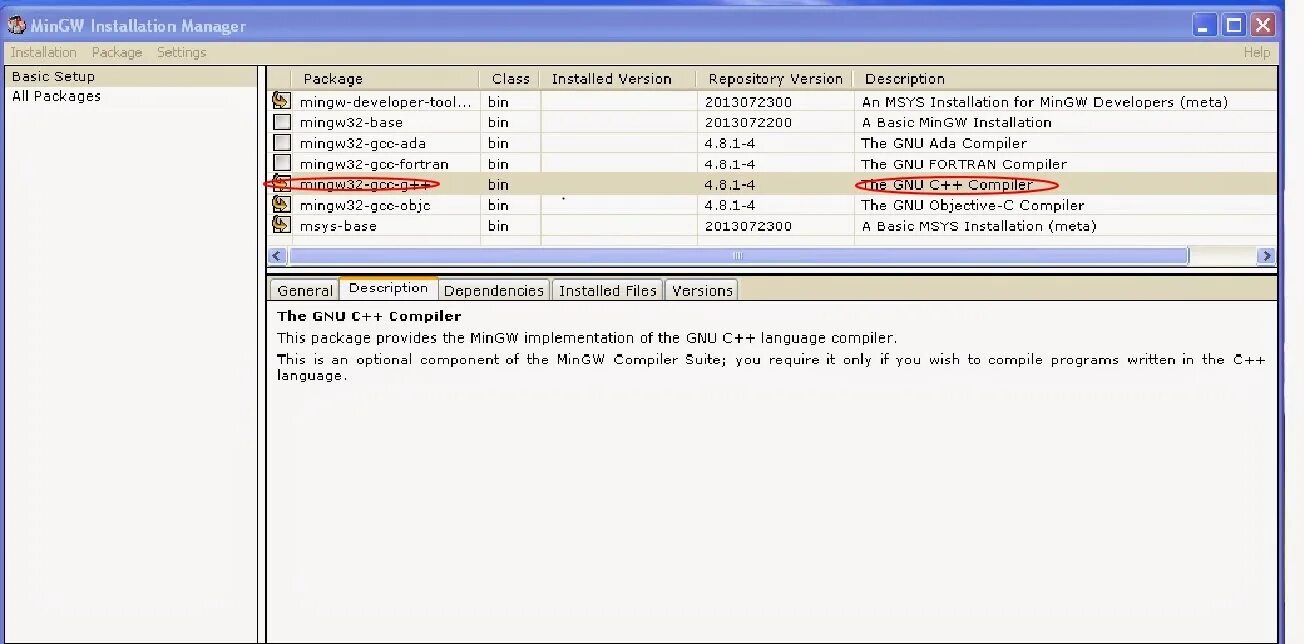Click the Repository Version column header
Viewport: 1304px width, 644px height.
pyautogui.click(x=775, y=79)
